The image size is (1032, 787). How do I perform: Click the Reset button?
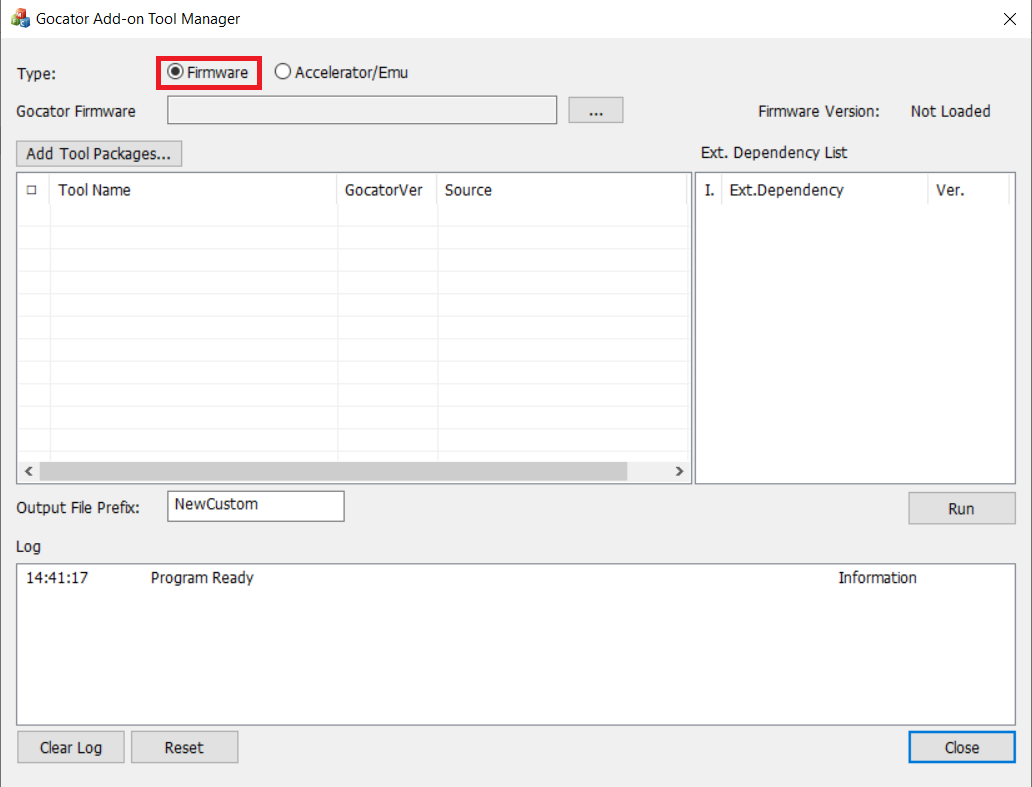click(x=184, y=748)
